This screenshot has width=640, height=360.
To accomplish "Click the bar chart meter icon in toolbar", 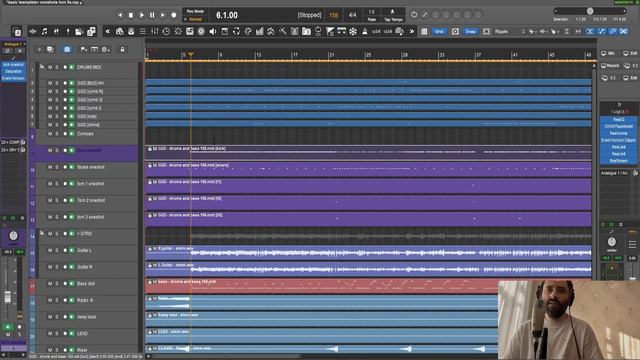I will 260,31.
